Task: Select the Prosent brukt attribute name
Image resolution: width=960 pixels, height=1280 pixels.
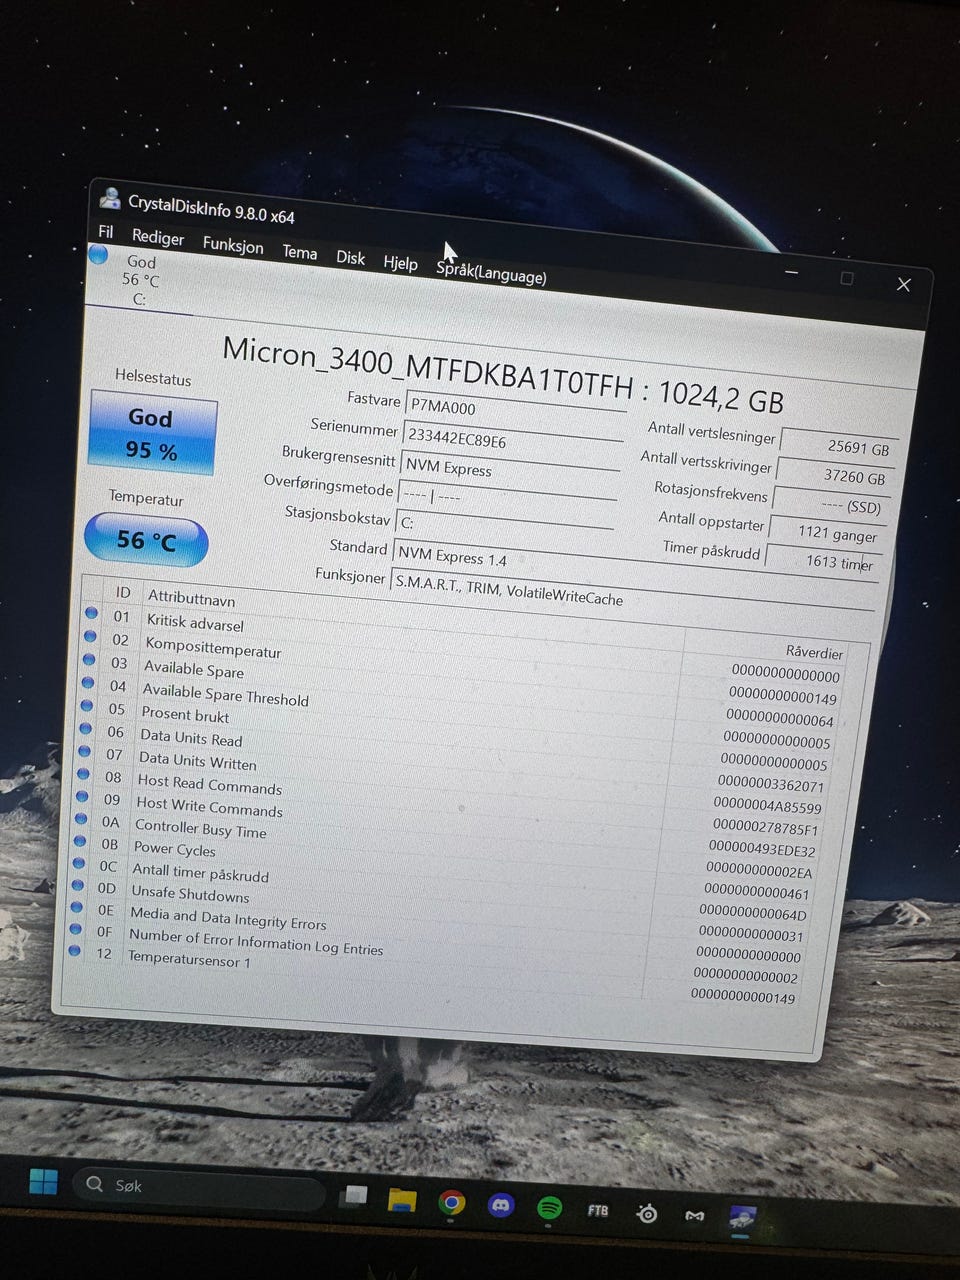Action: tap(185, 715)
